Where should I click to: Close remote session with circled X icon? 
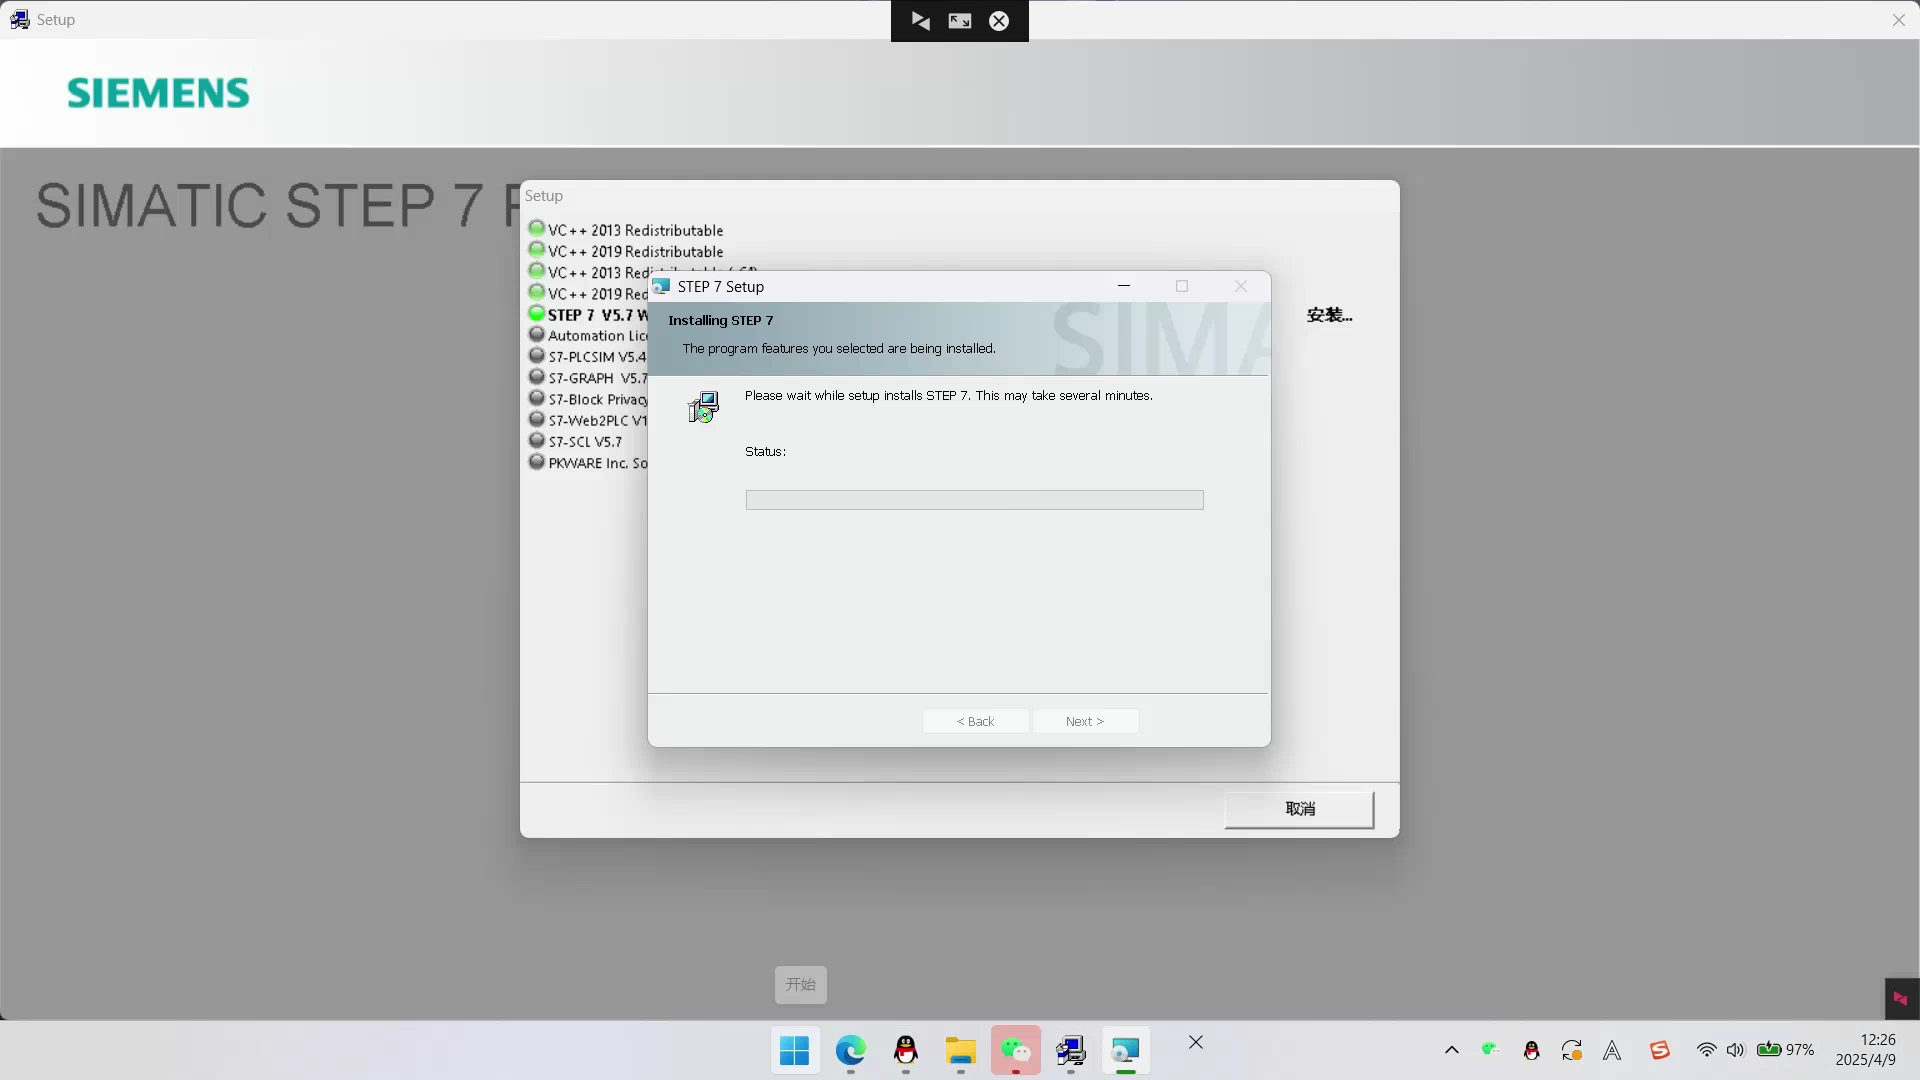[x=999, y=21]
